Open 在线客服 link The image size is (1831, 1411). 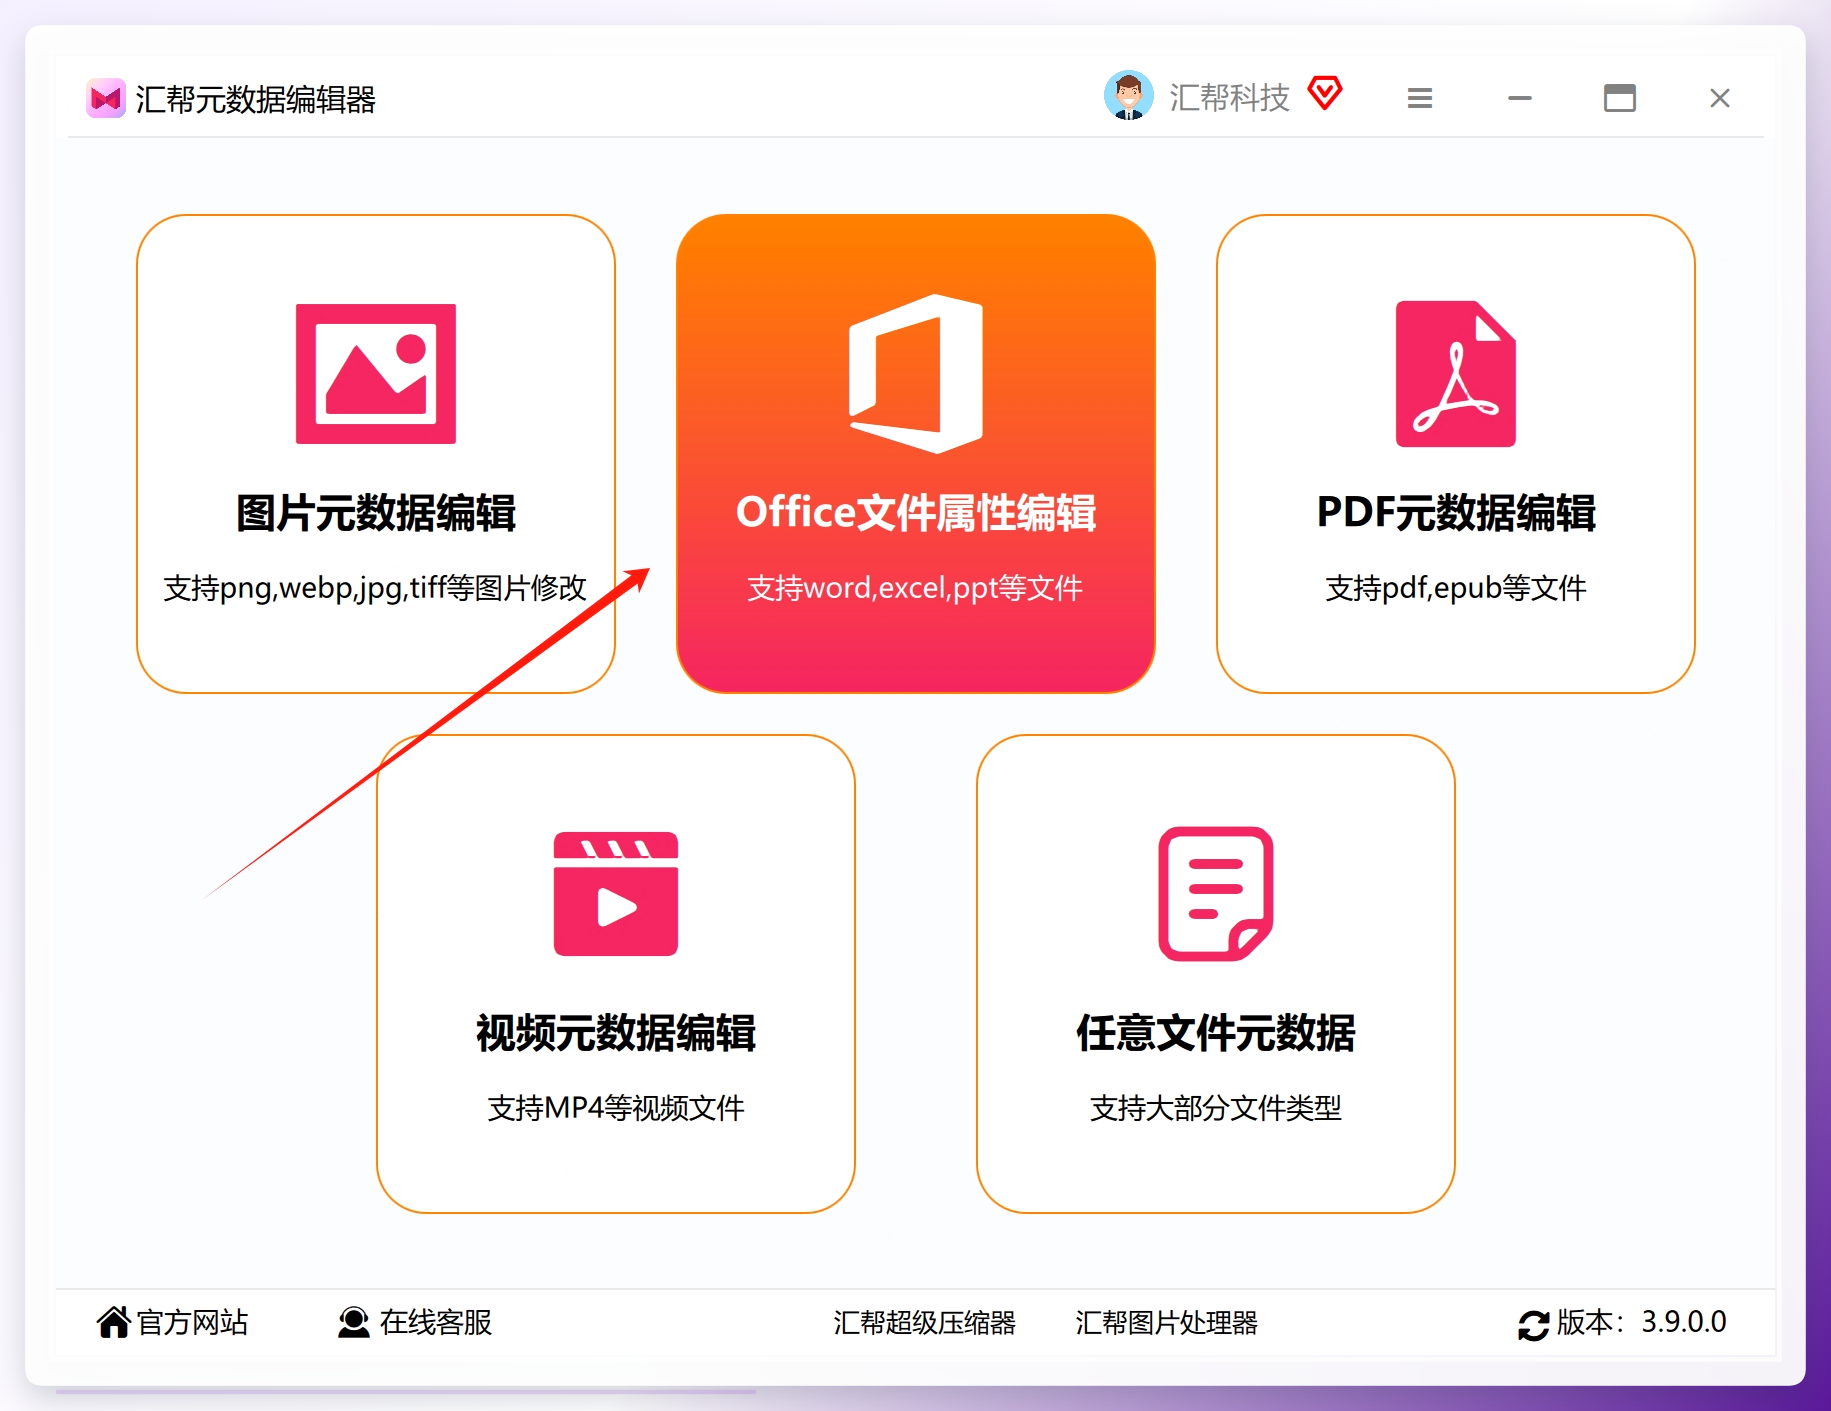tap(436, 1322)
